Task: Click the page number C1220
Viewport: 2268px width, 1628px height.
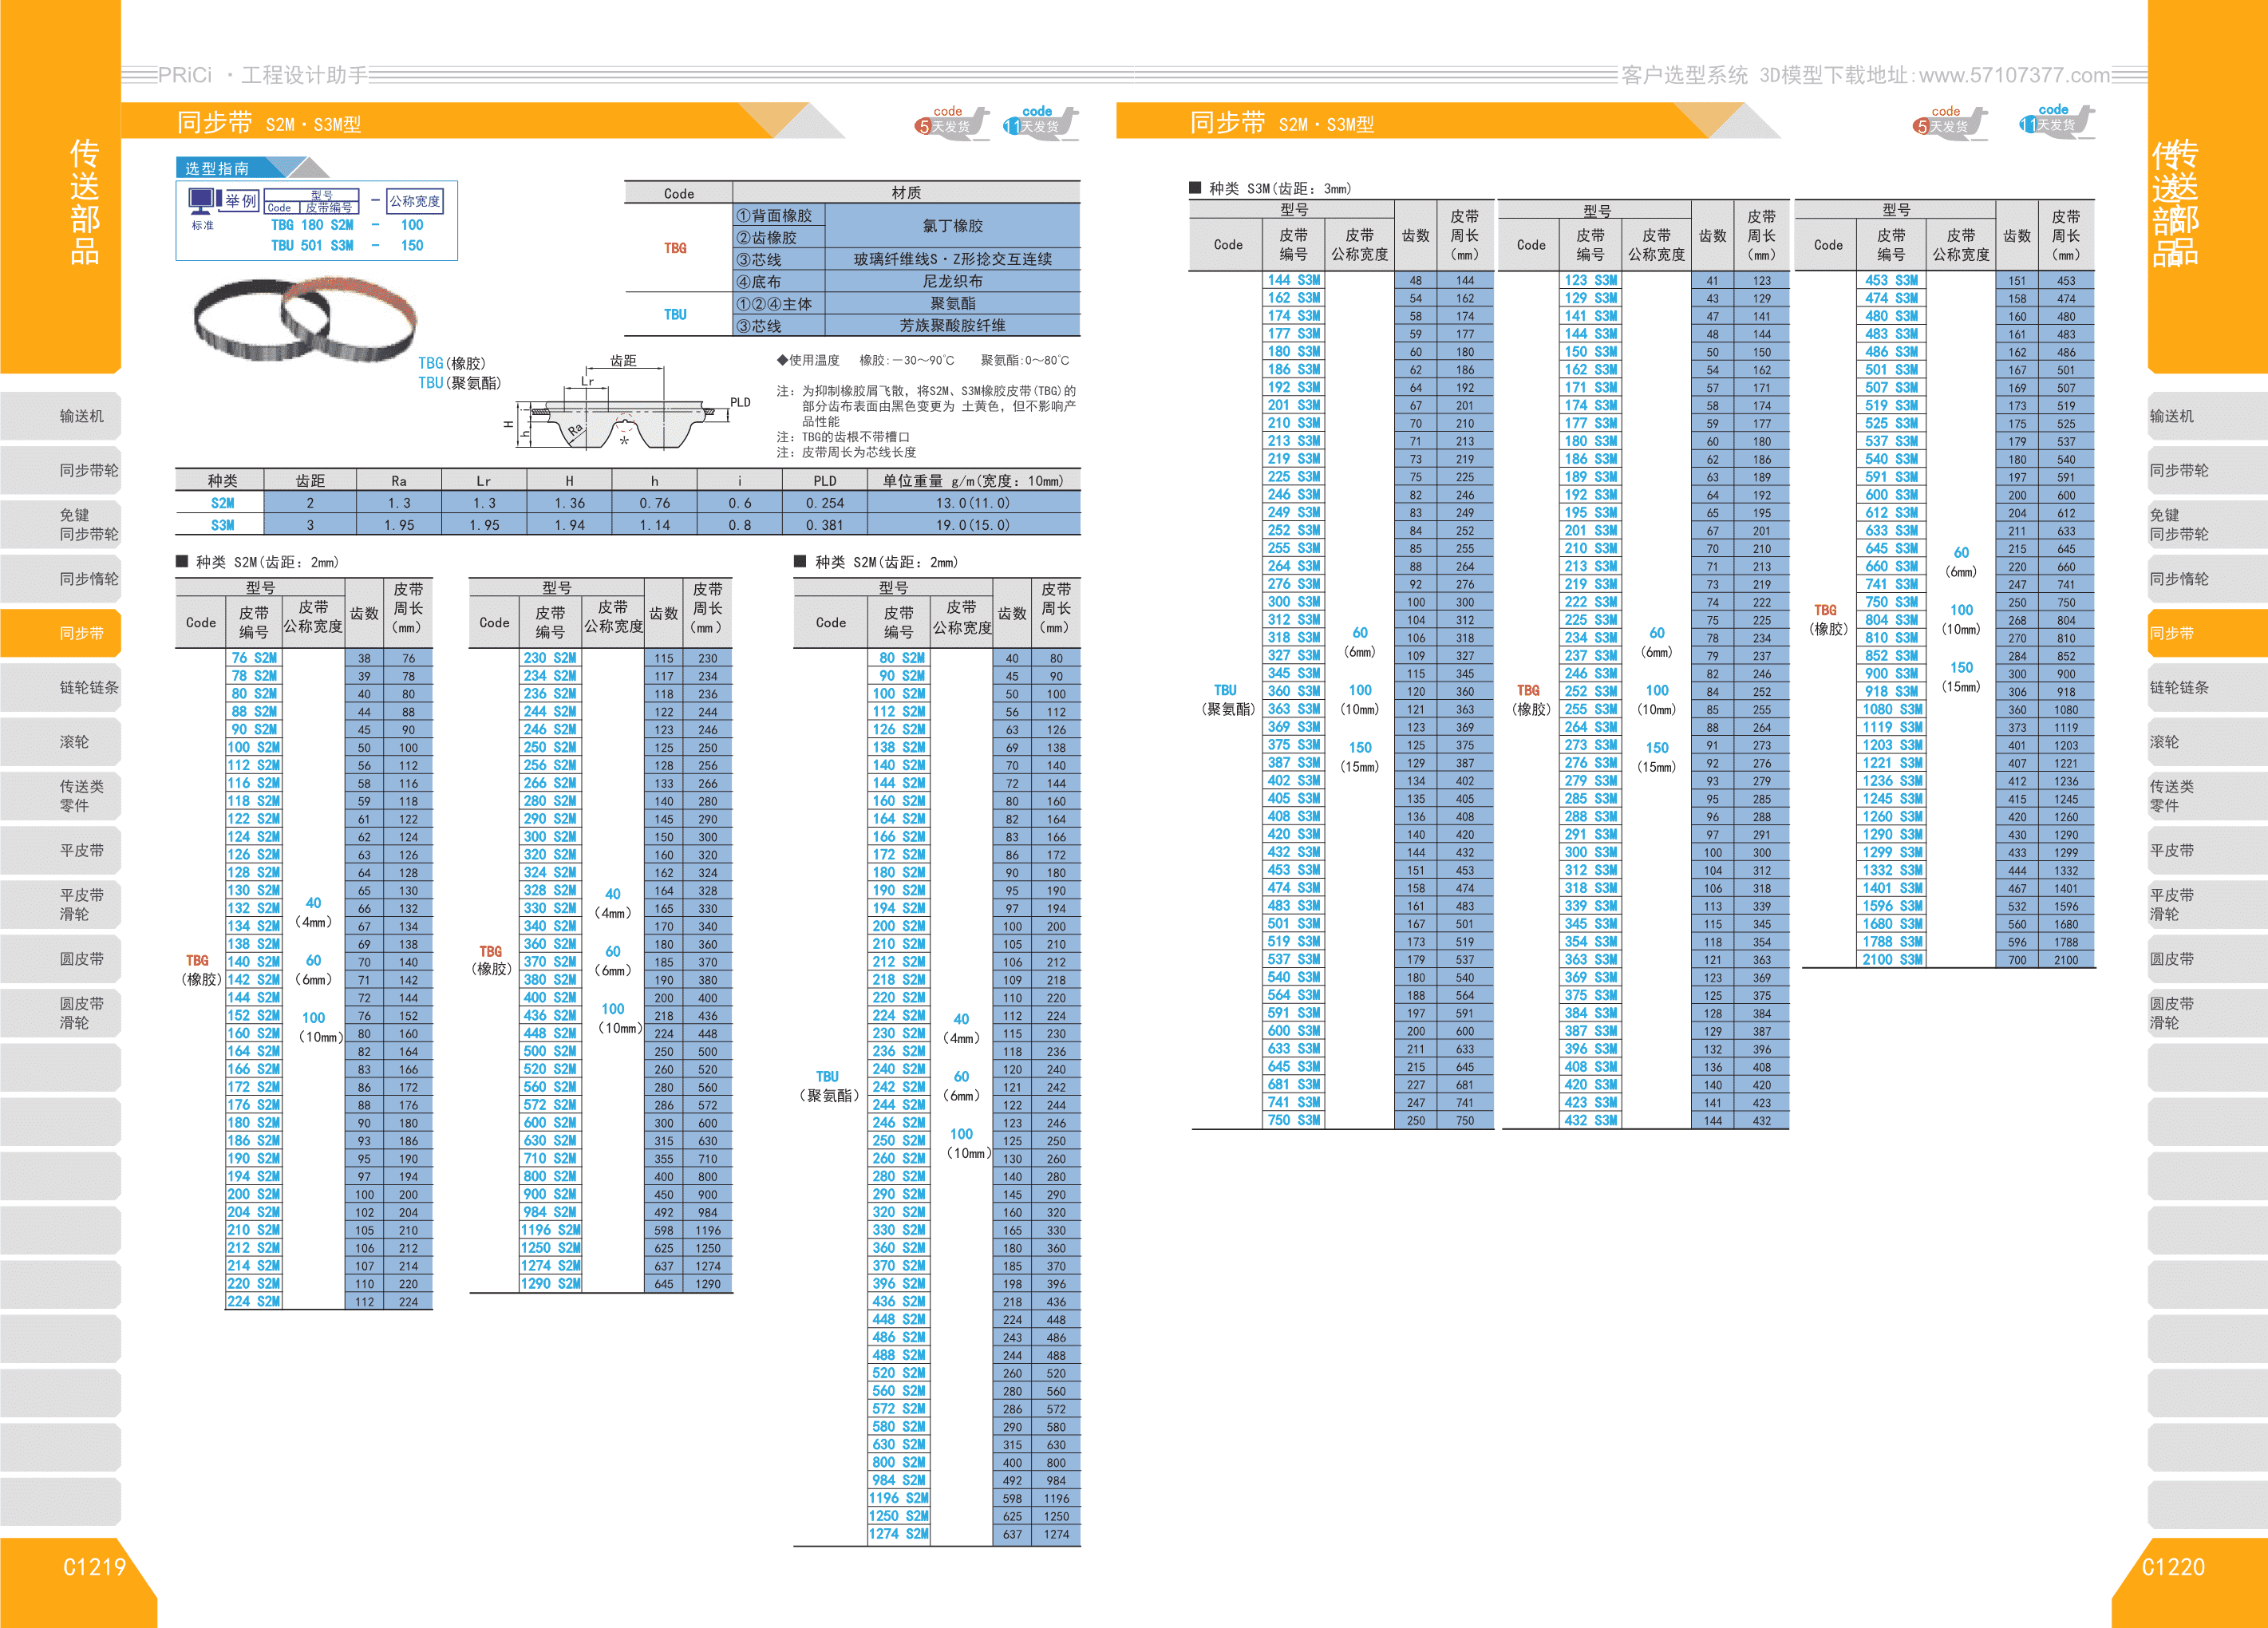Action: (x=2173, y=1567)
